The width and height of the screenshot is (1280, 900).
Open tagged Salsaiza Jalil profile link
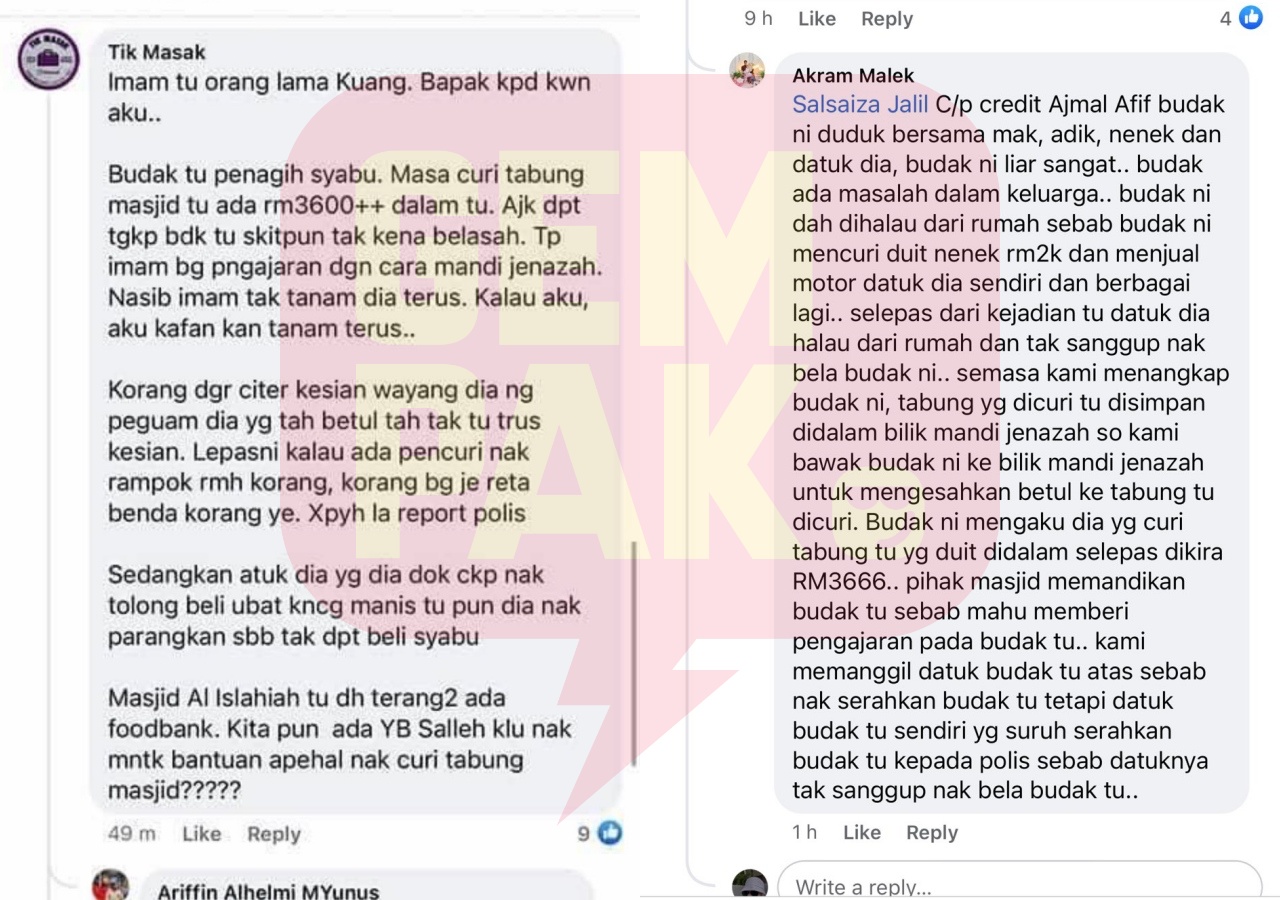click(x=861, y=104)
